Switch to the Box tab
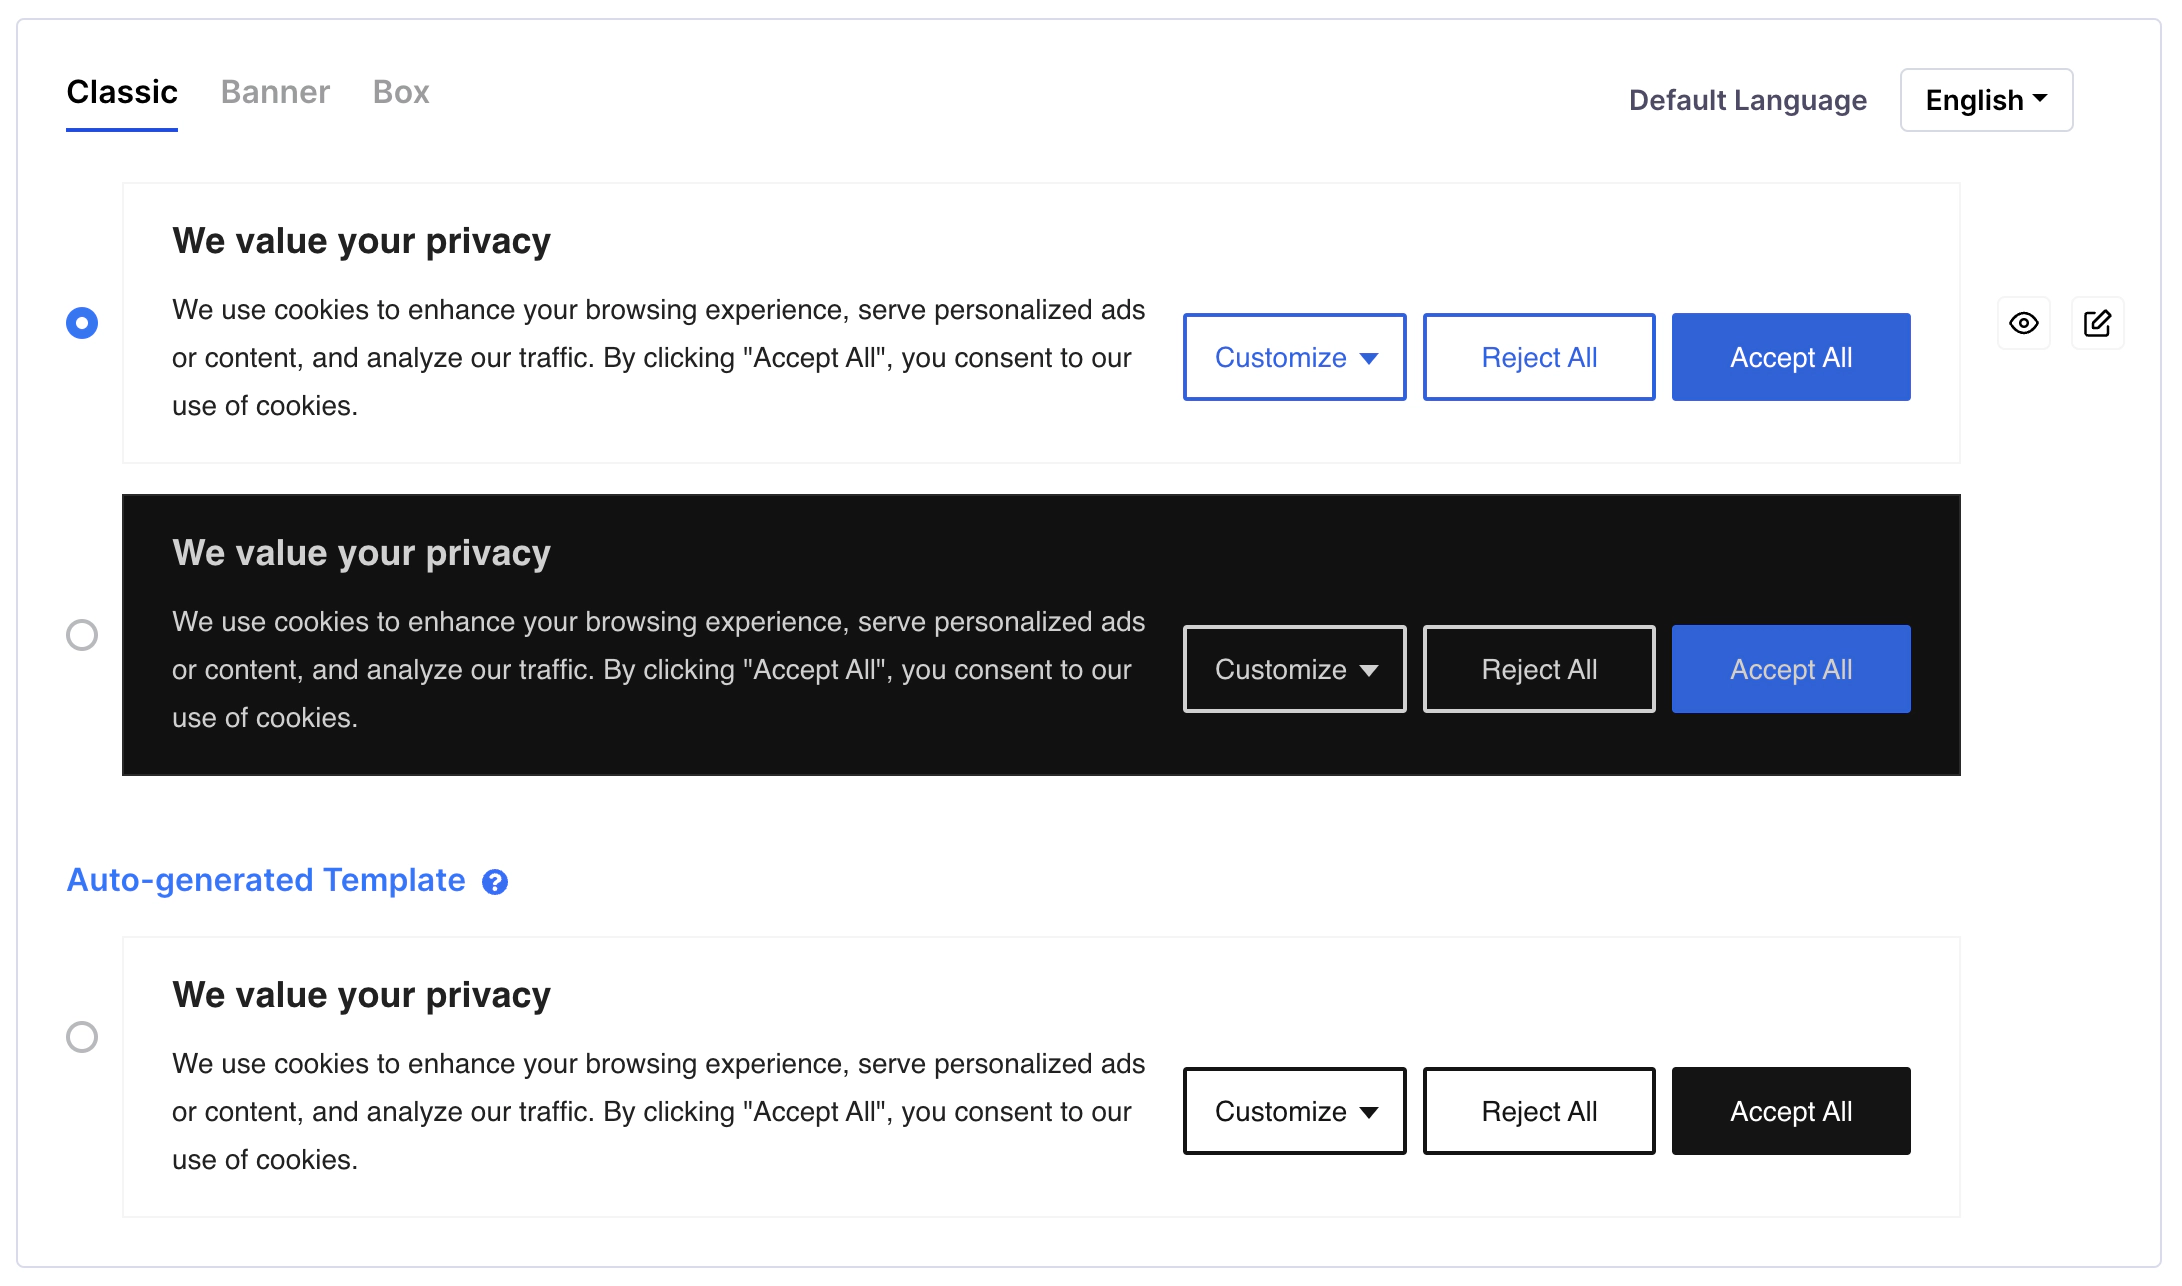The width and height of the screenshot is (2182, 1286). click(401, 92)
